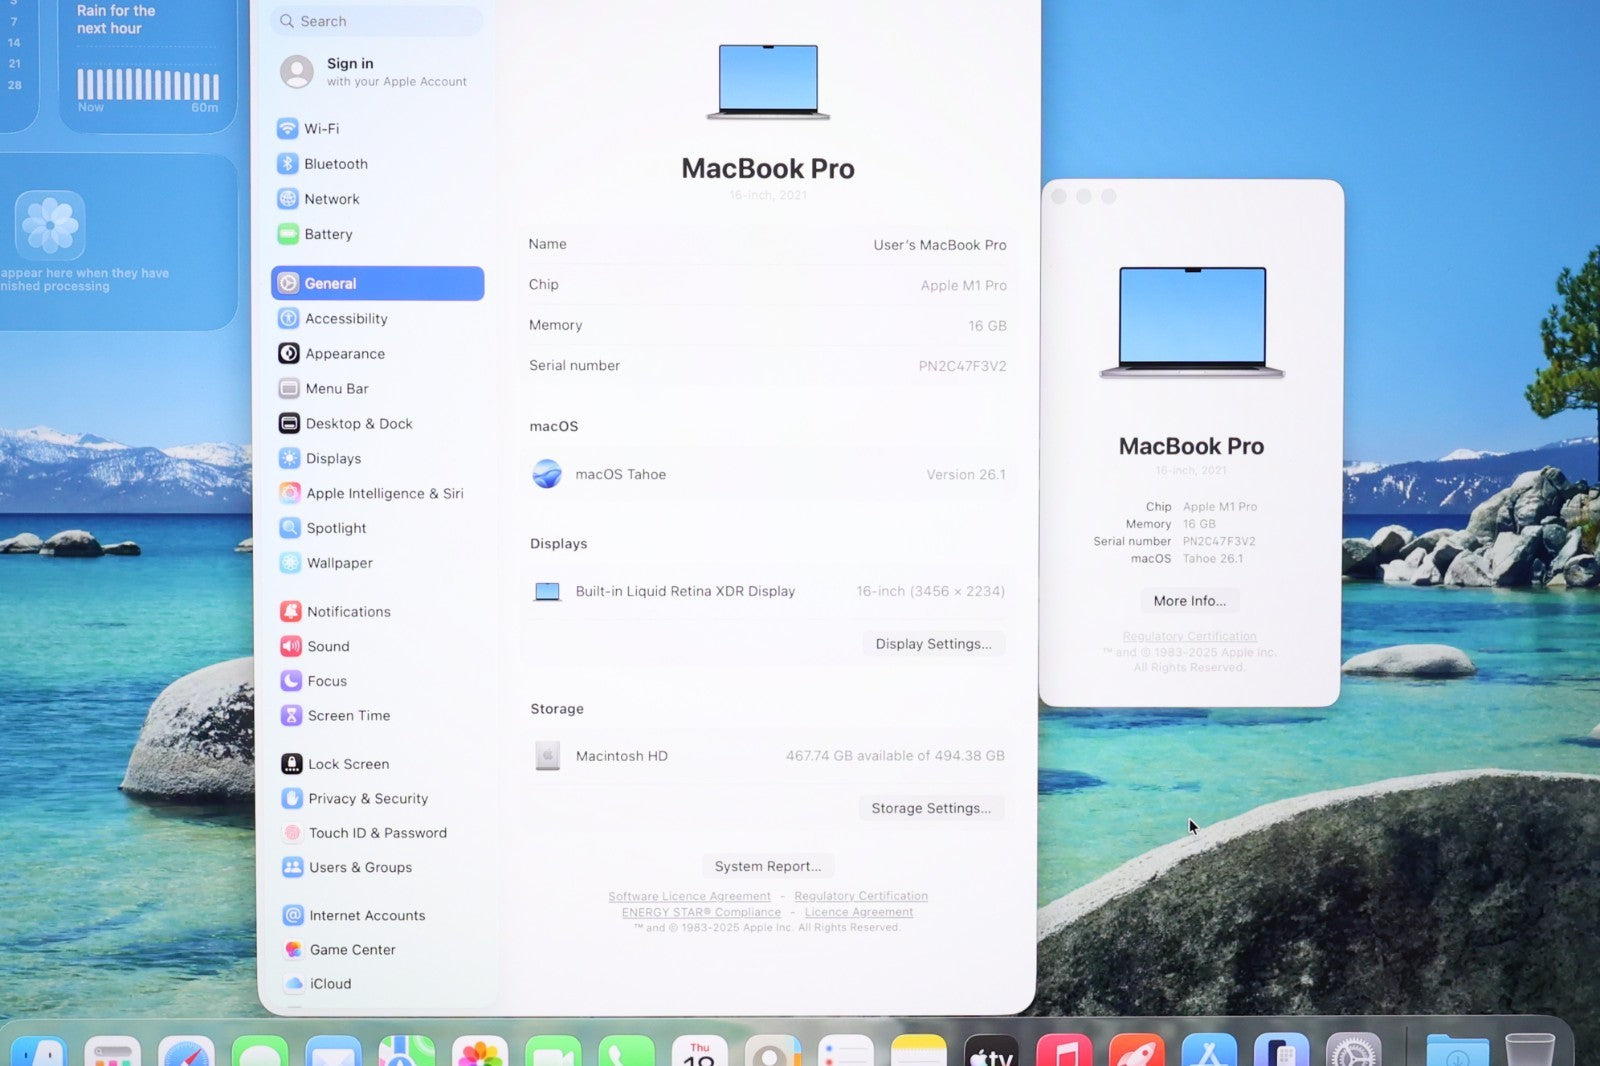Image resolution: width=1600 pixels, height=1066 pixels.
Task: Switch to Displays settings section
Action: point(333,459)
